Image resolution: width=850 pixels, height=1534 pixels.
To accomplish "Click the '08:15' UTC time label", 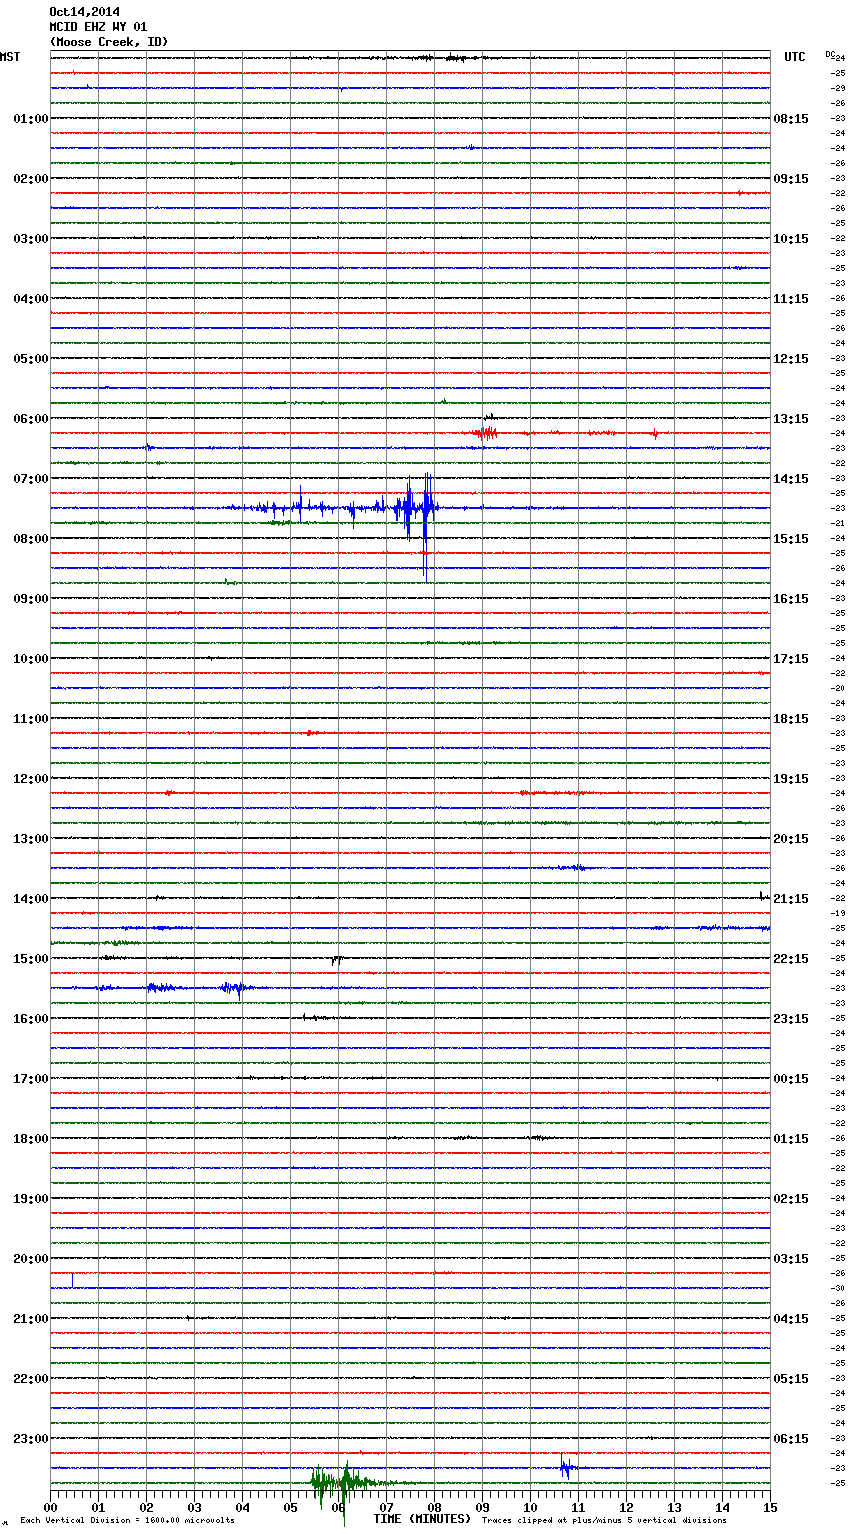I will click(791, 119).
